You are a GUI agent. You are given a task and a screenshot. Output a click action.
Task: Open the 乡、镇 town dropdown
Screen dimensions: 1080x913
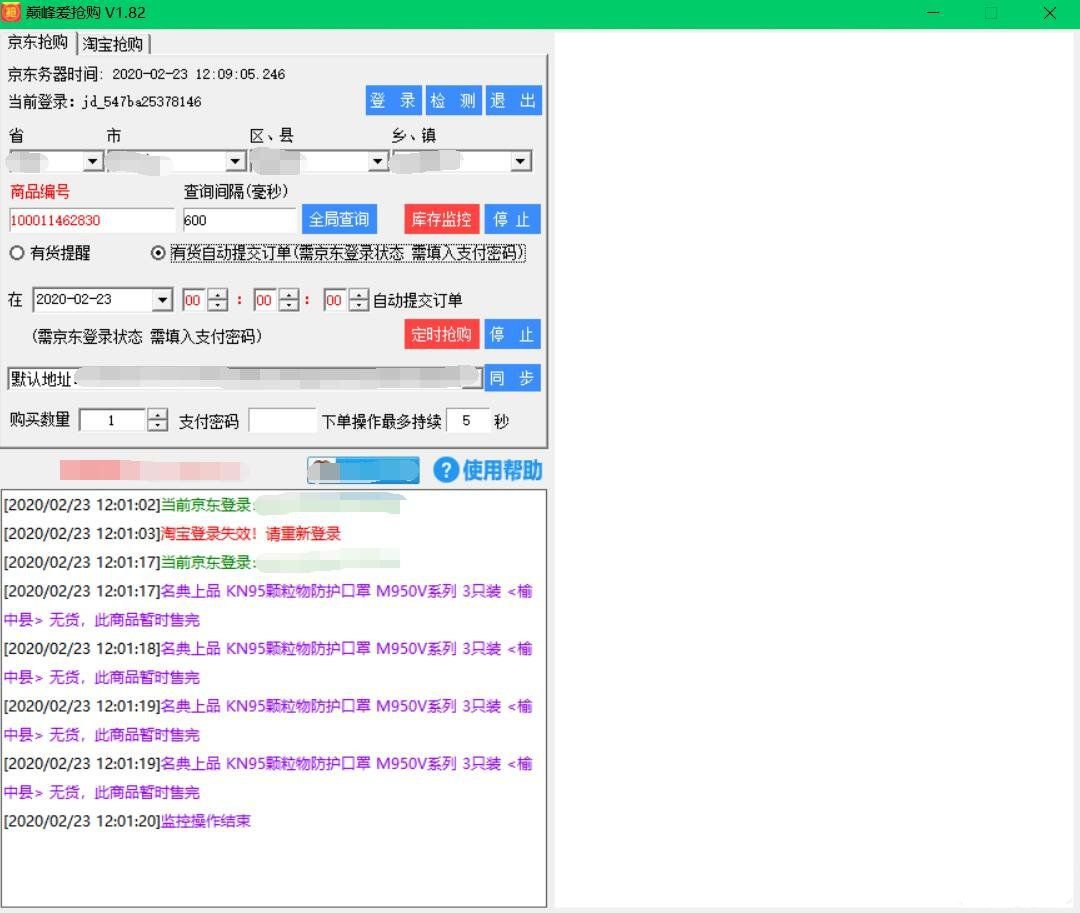click(520, 160)
